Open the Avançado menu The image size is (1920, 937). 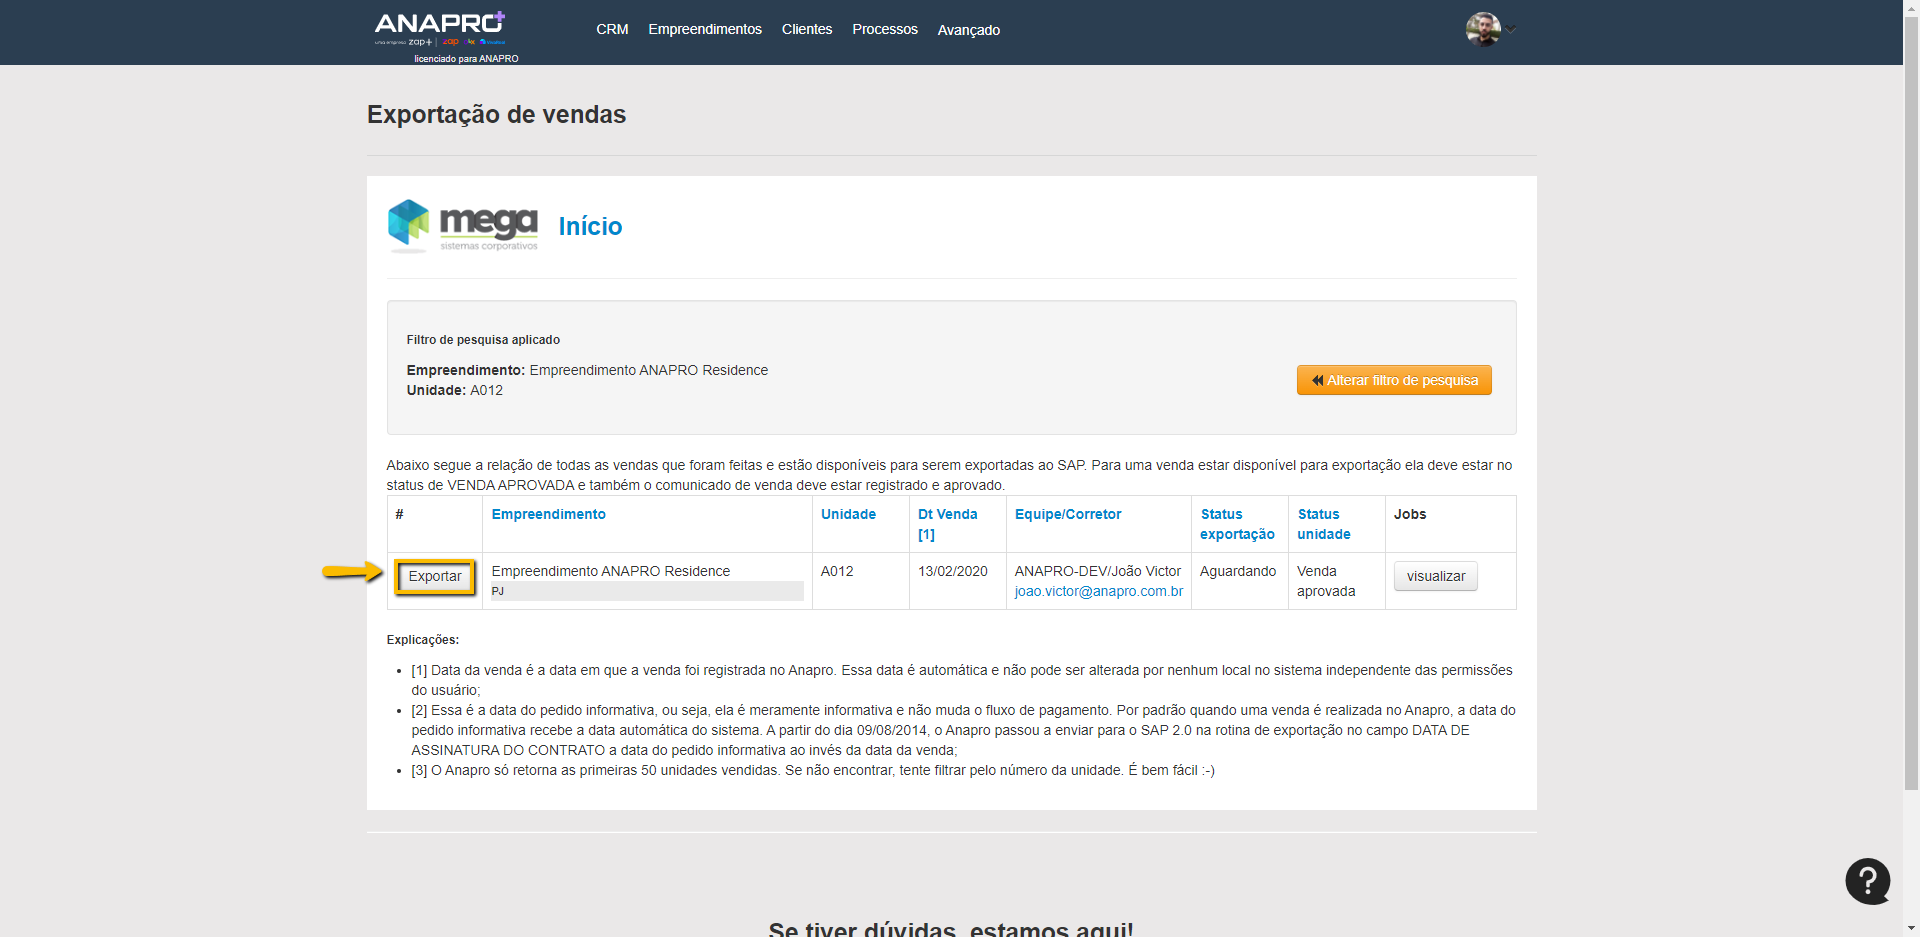968,30
